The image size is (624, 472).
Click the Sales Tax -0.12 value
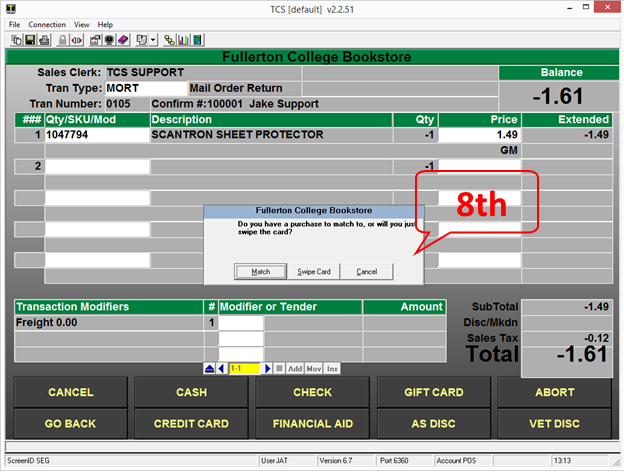(596, 338)
